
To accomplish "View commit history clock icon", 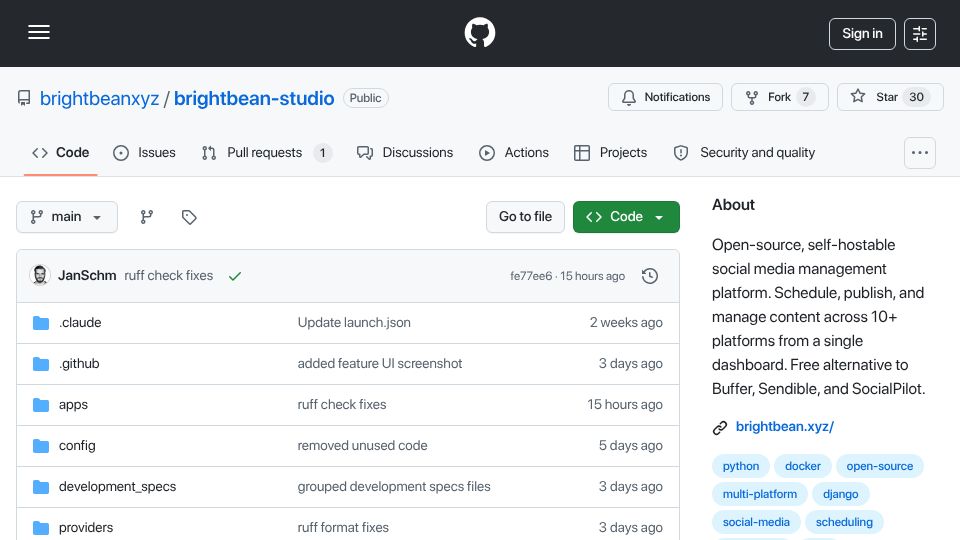I will 650,276.
